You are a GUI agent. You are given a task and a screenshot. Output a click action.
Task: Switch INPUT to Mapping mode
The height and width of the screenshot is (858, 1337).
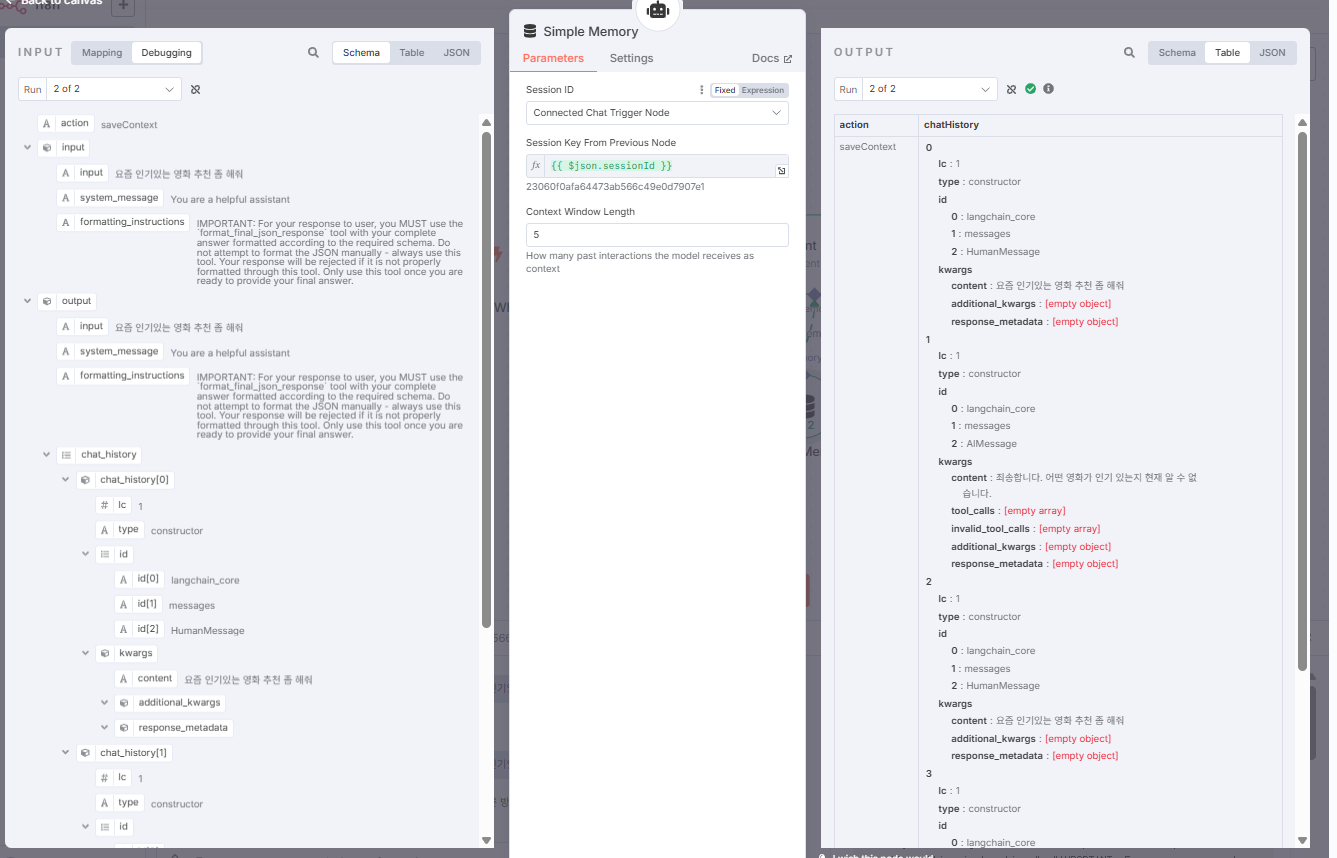[102, 53]
